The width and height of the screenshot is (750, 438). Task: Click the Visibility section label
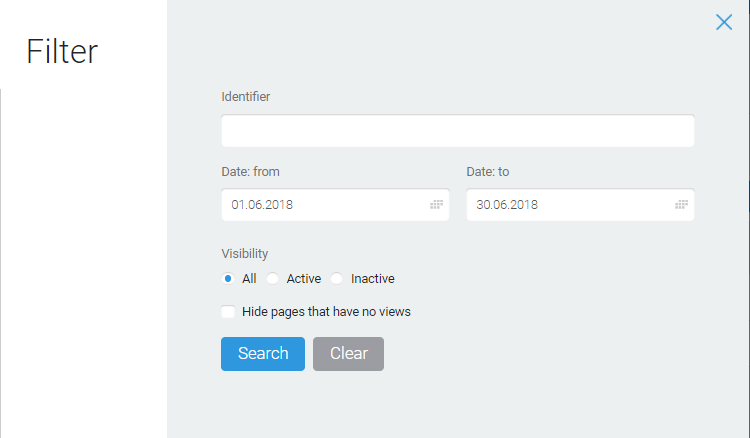pos(244,253)
